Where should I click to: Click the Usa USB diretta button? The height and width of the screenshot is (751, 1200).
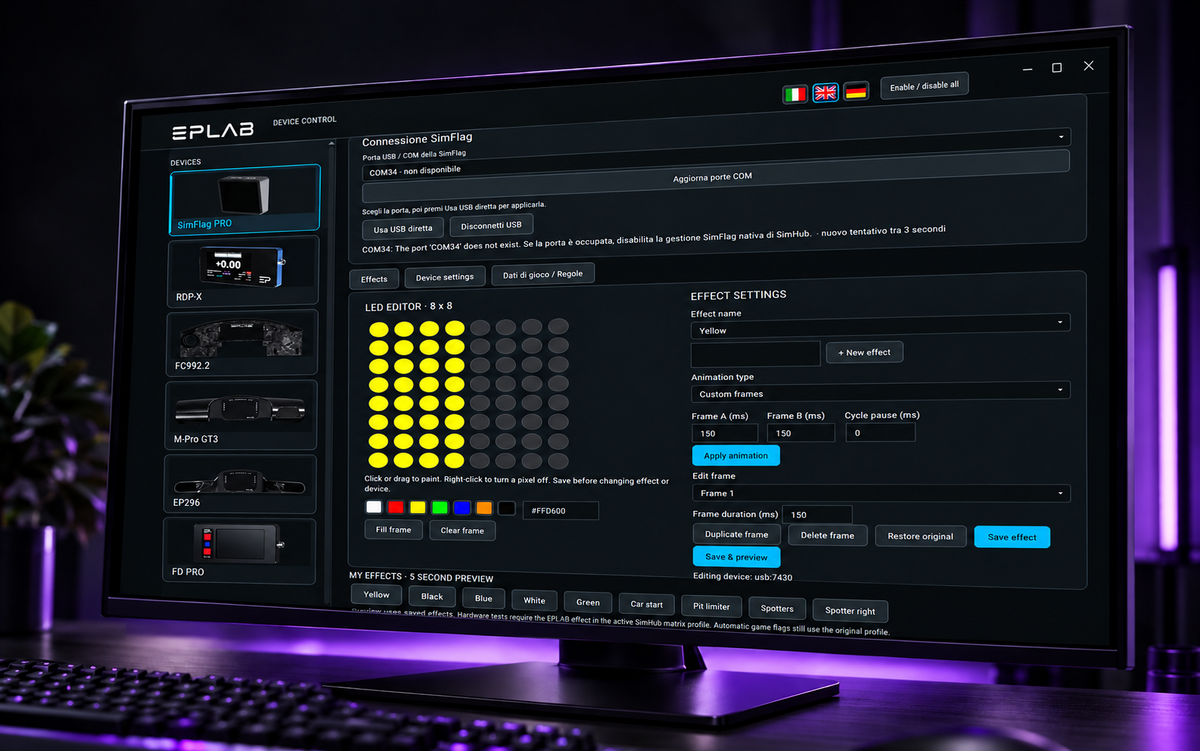(403, 229)
